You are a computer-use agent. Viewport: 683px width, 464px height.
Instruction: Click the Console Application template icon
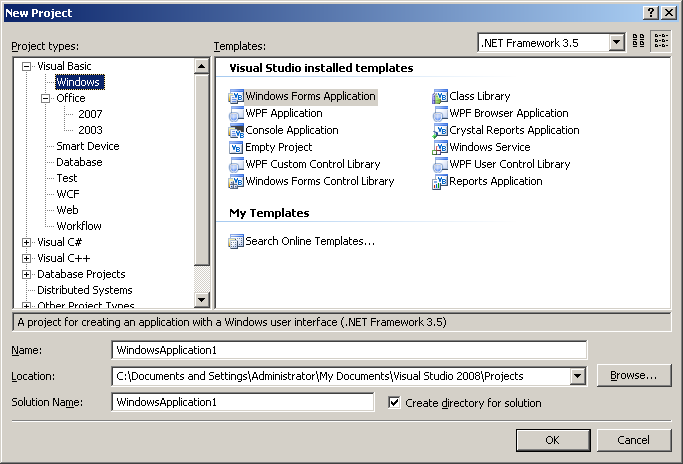point(236,131)
